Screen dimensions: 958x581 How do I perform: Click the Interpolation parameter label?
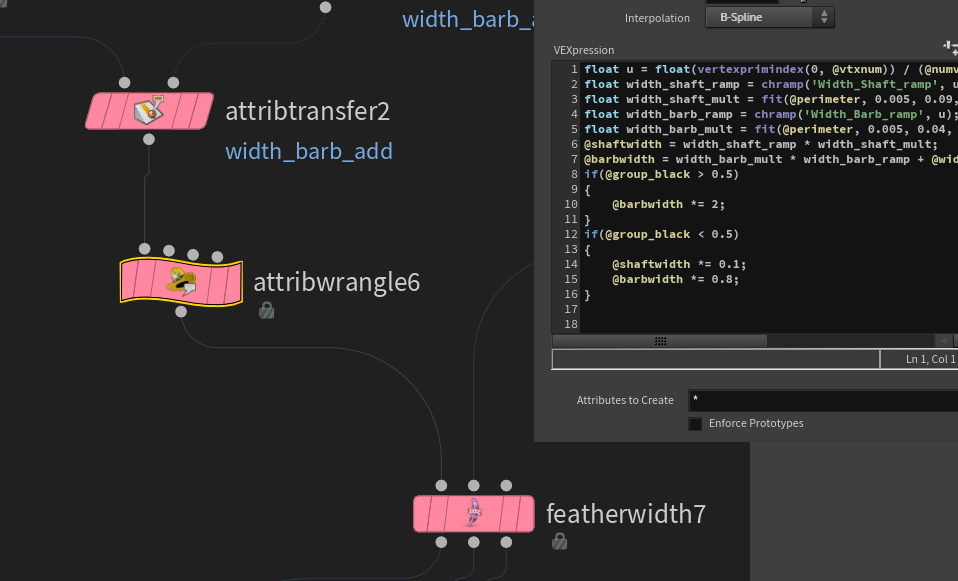coord(657,18)
